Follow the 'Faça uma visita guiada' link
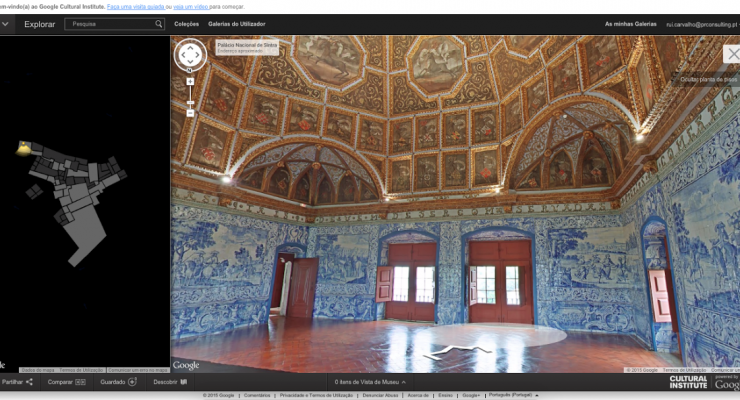The width and height of the screenshot is (740, 400). (x=135, y=7)
